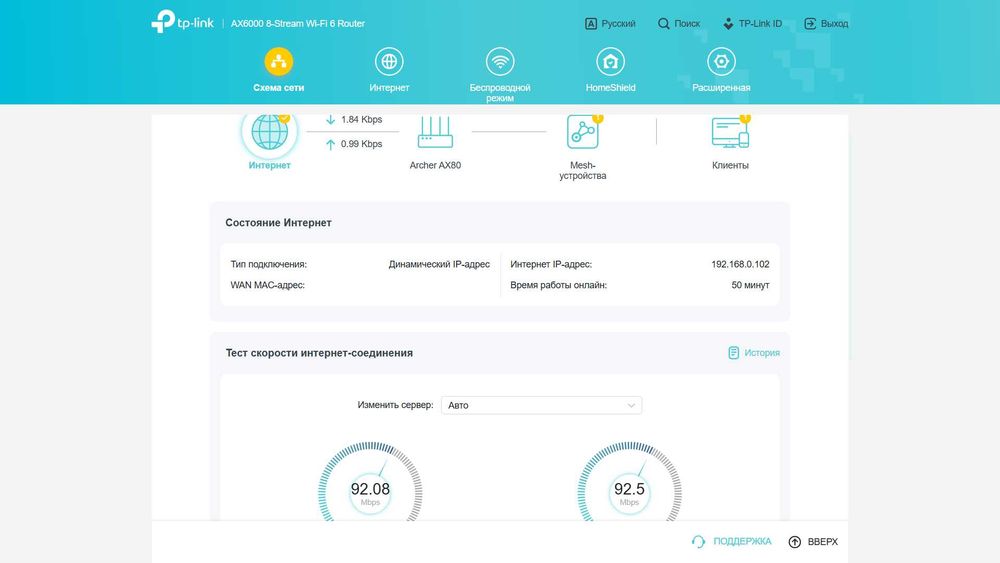This screenshot has width=1000, height=563.
Task: Click Выход logout text
Action: pyautogui.click(x=834, y=24)
